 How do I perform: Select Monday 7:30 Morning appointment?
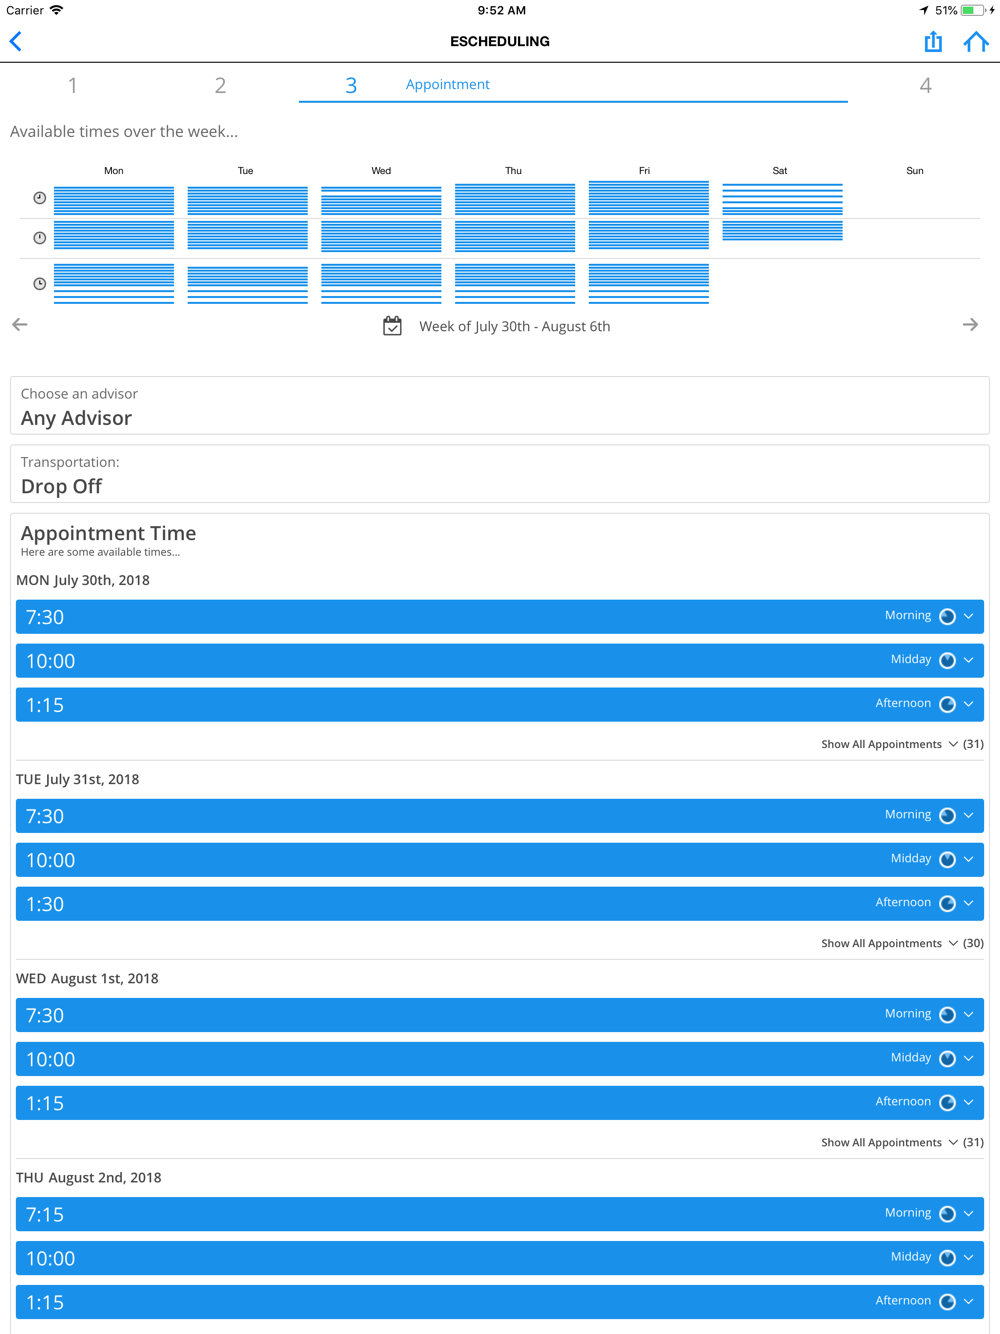point(499,617)
